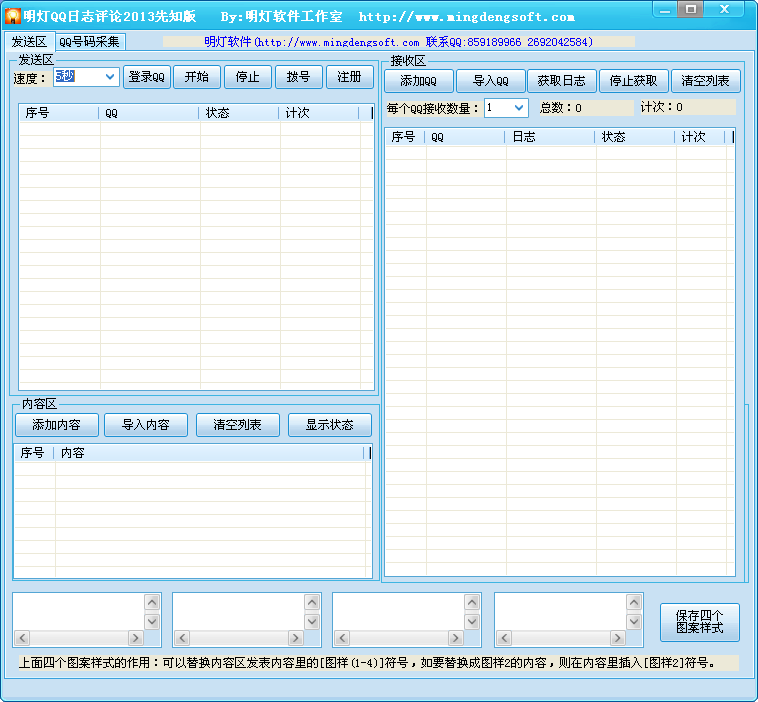This screenshot has height=702, width=758.
Task: Hit the 停止 button in the sending area
Action: tap(247, 77)
